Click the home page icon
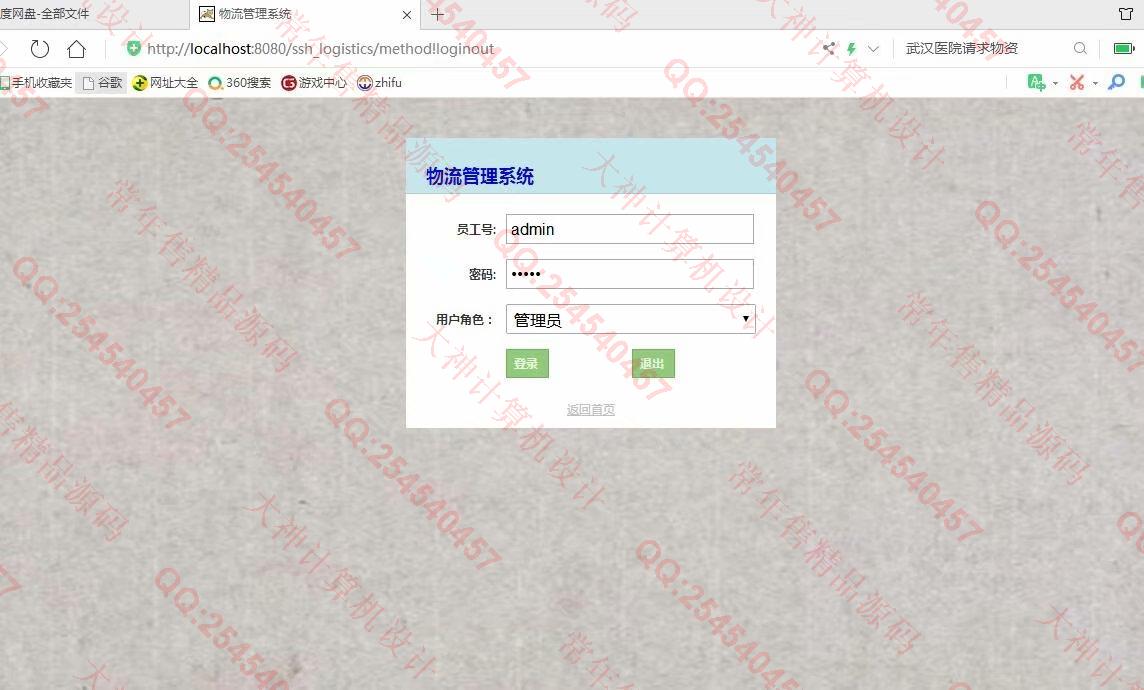Screen dimensions: 1144x690 point(76,49)
